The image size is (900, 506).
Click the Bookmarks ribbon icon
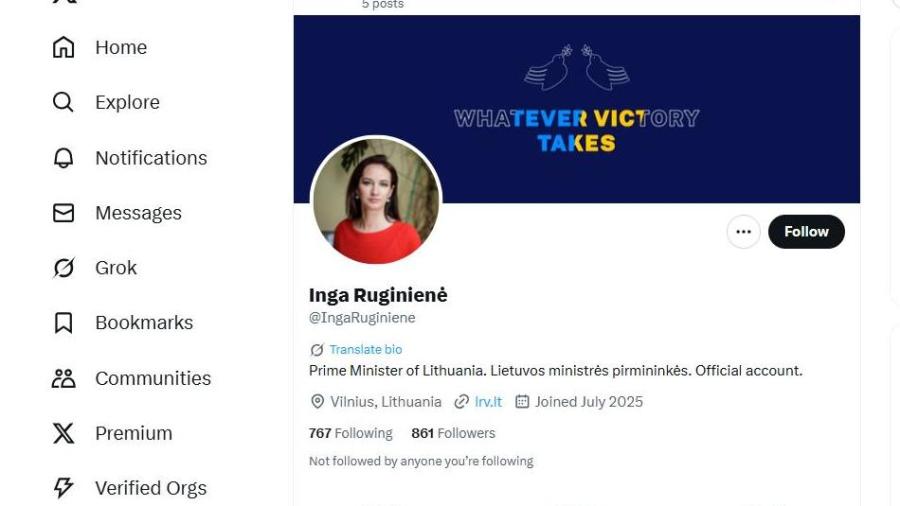pyautogui.click(x=63, y=323)
